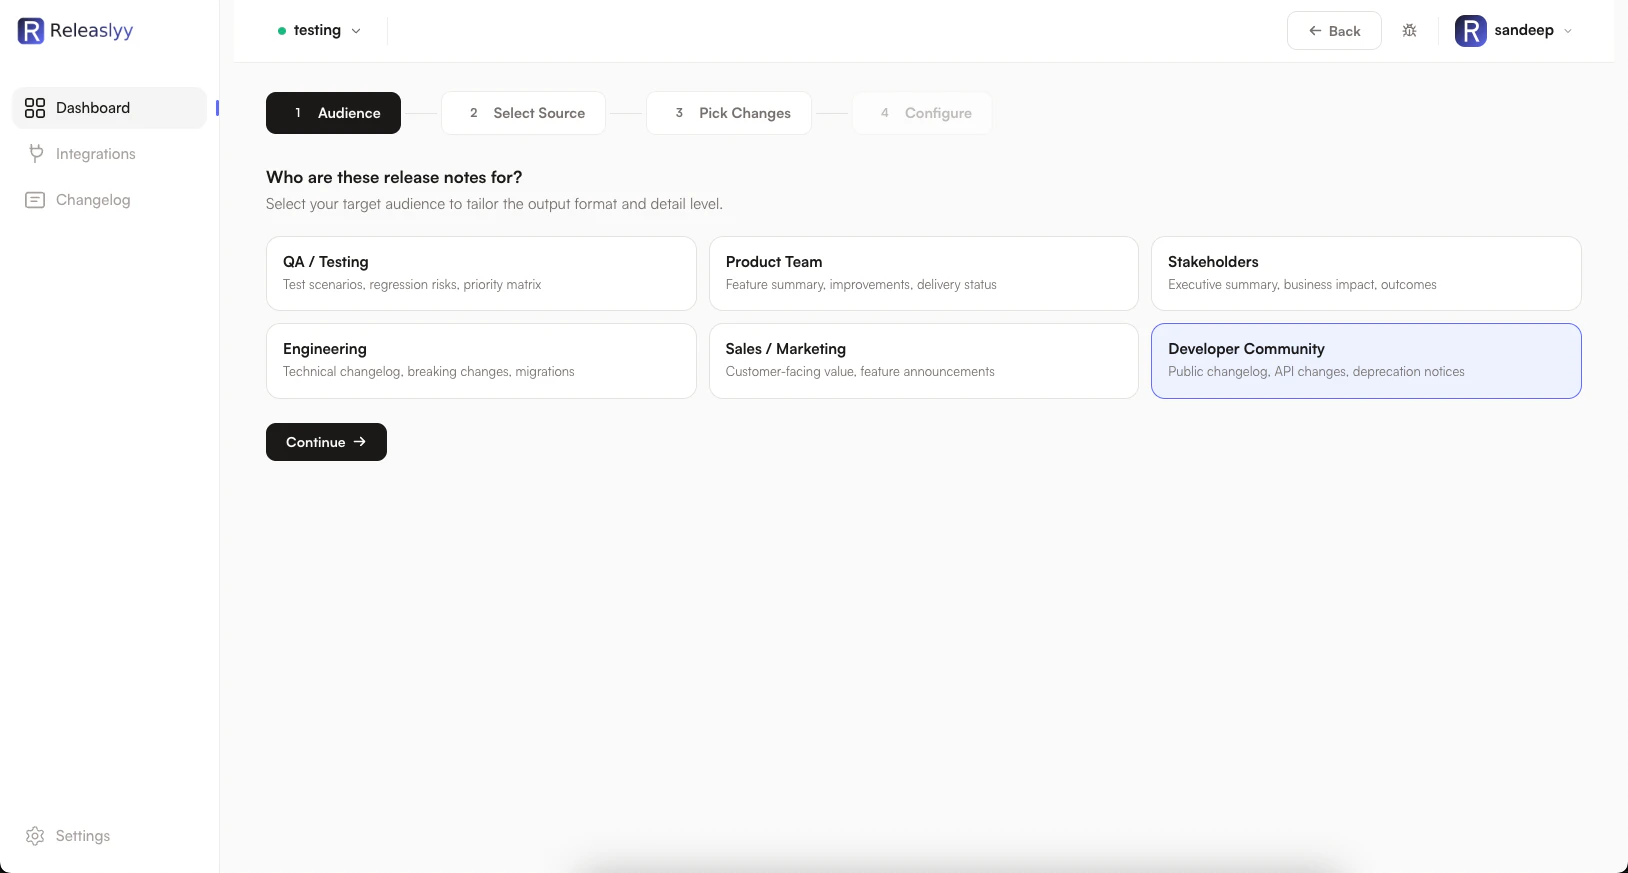Go to the Select Source step
This screenshot has width=1628, height=873.
coord(523,113)
